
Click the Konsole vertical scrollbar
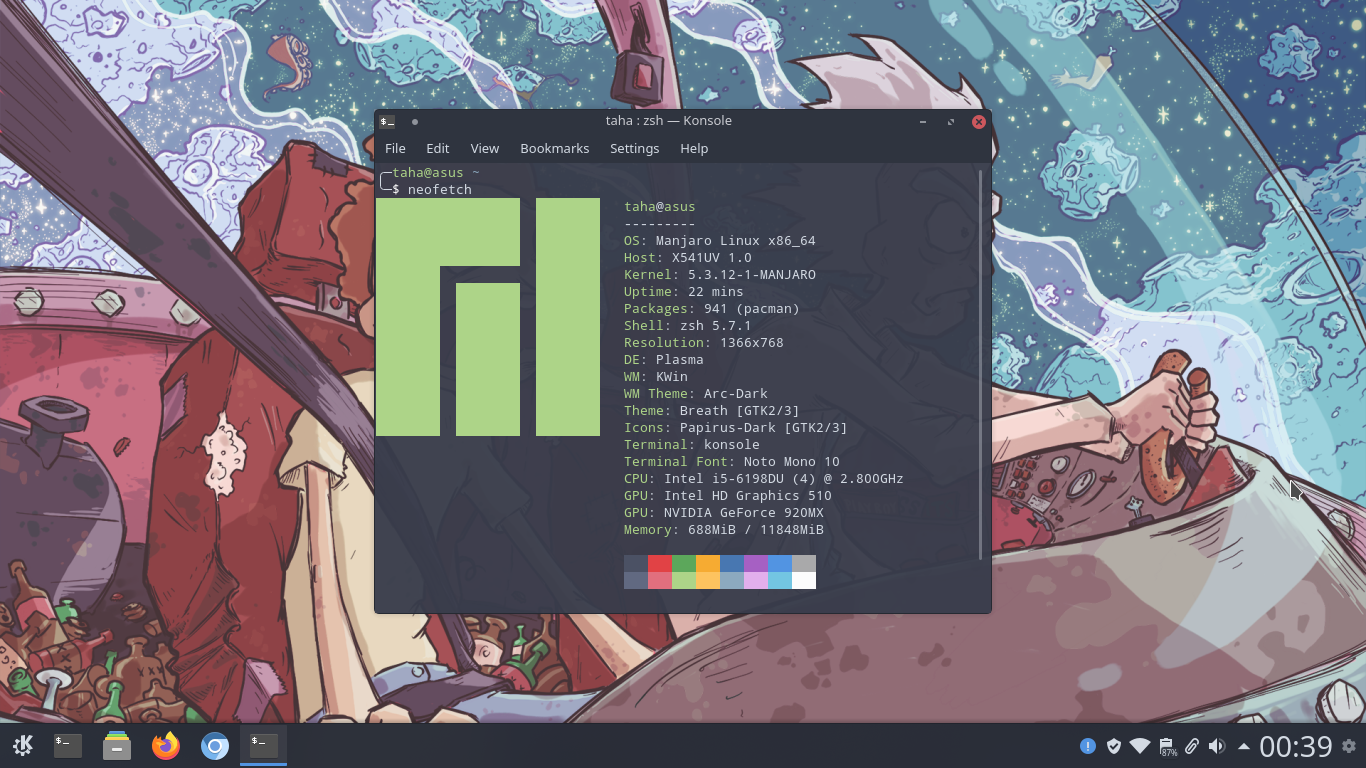pos(981,364)
